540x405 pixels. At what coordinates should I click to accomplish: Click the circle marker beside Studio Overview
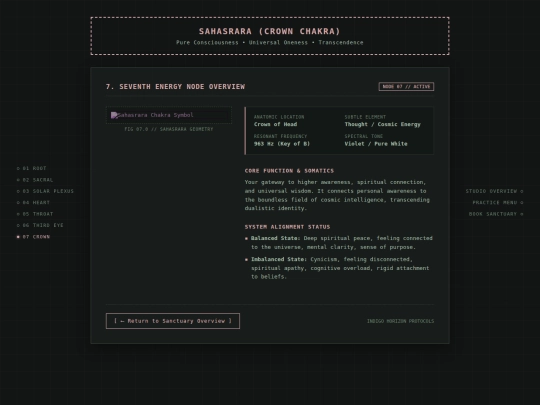point(522,191)
